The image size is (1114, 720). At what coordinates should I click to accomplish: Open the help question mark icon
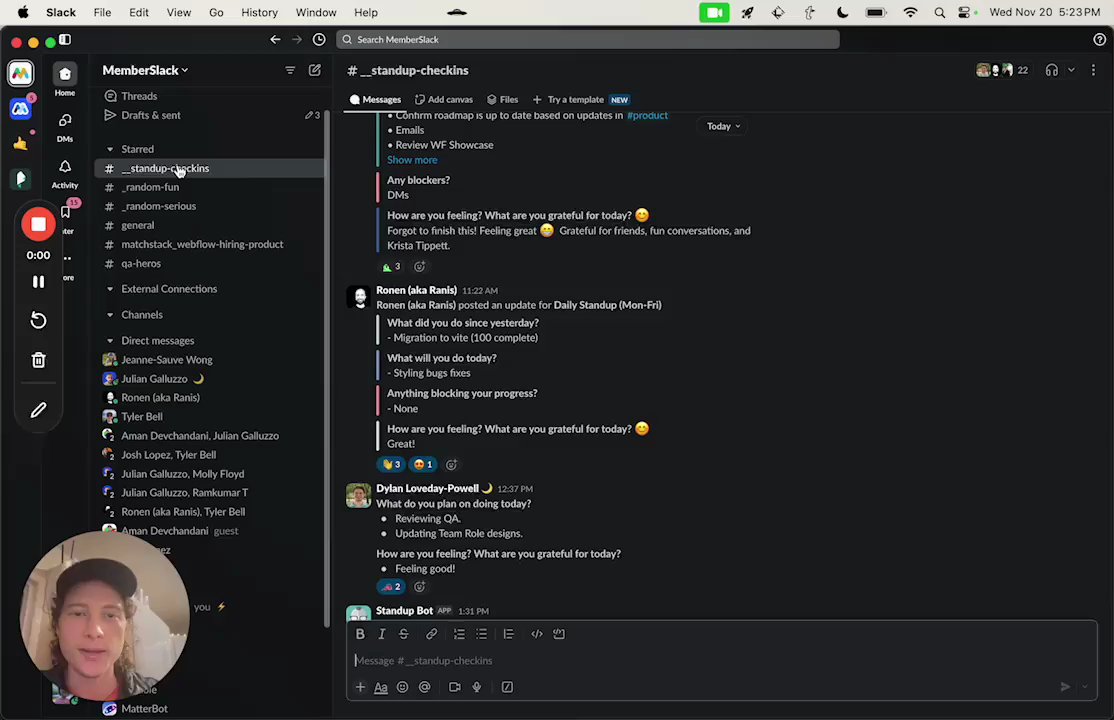pyautogui.click(x=1099, y=40)
